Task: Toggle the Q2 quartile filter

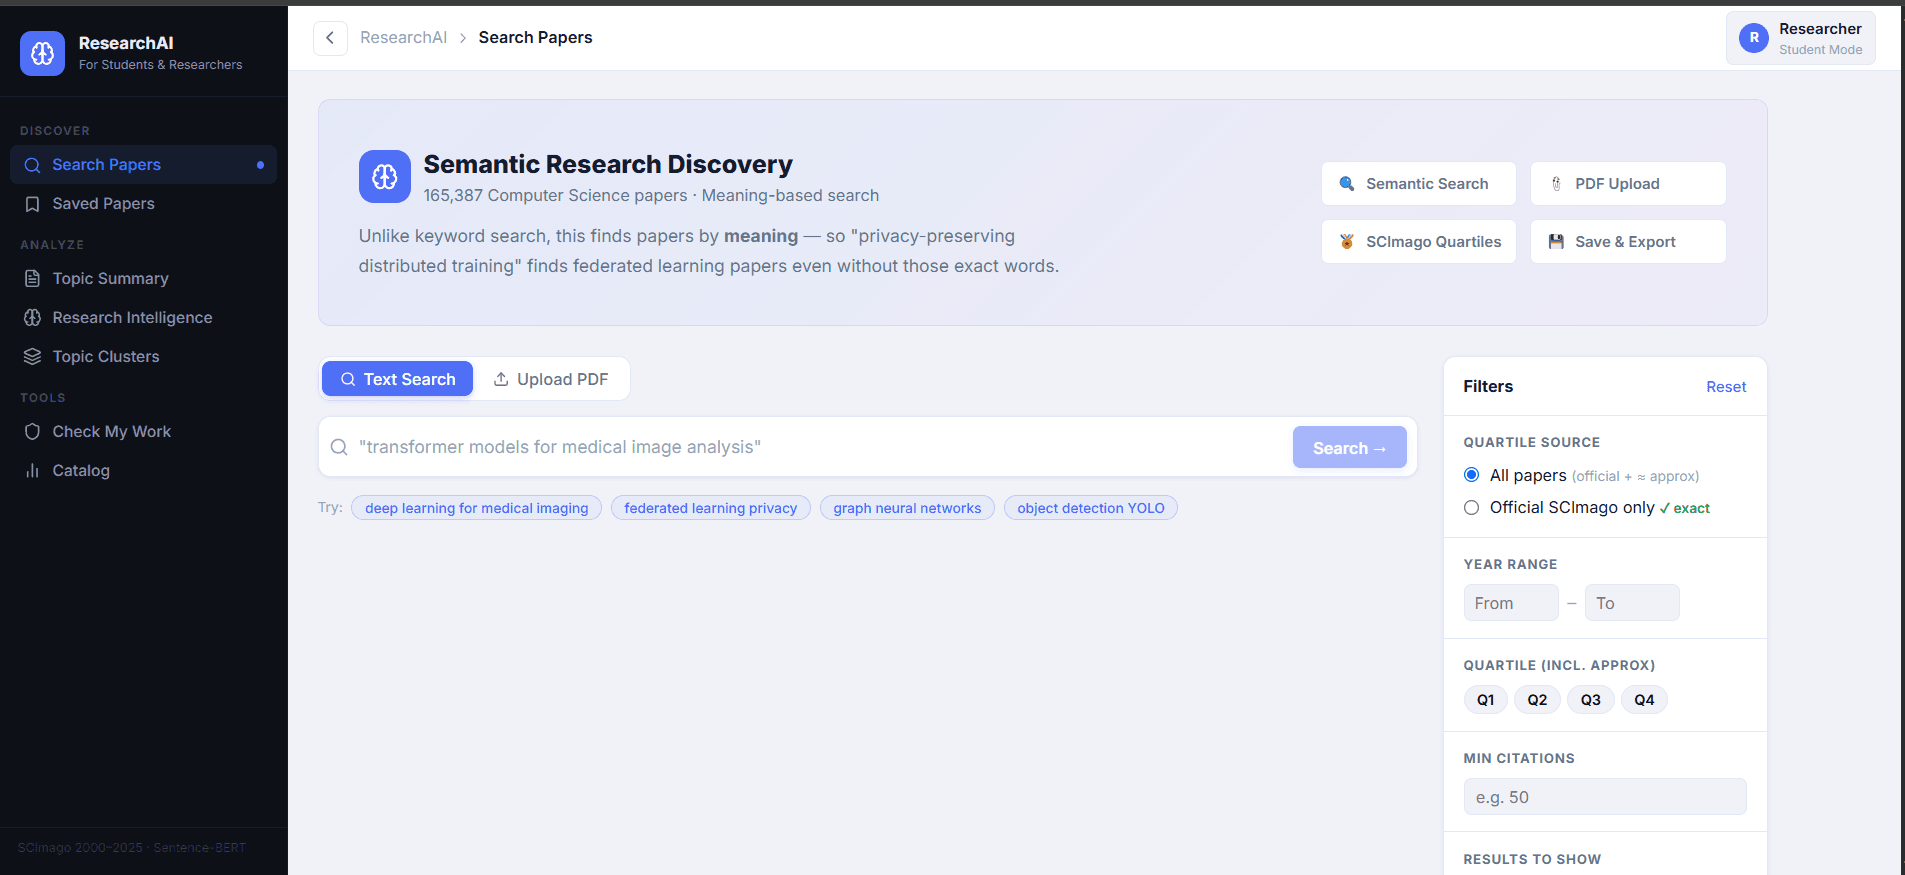Action: (1537, 700)
